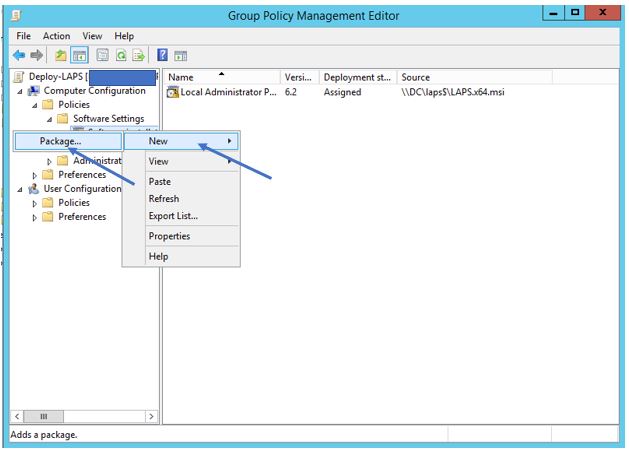
Task: Click the Assigned deployment state cell
Action: coord(342,92)
